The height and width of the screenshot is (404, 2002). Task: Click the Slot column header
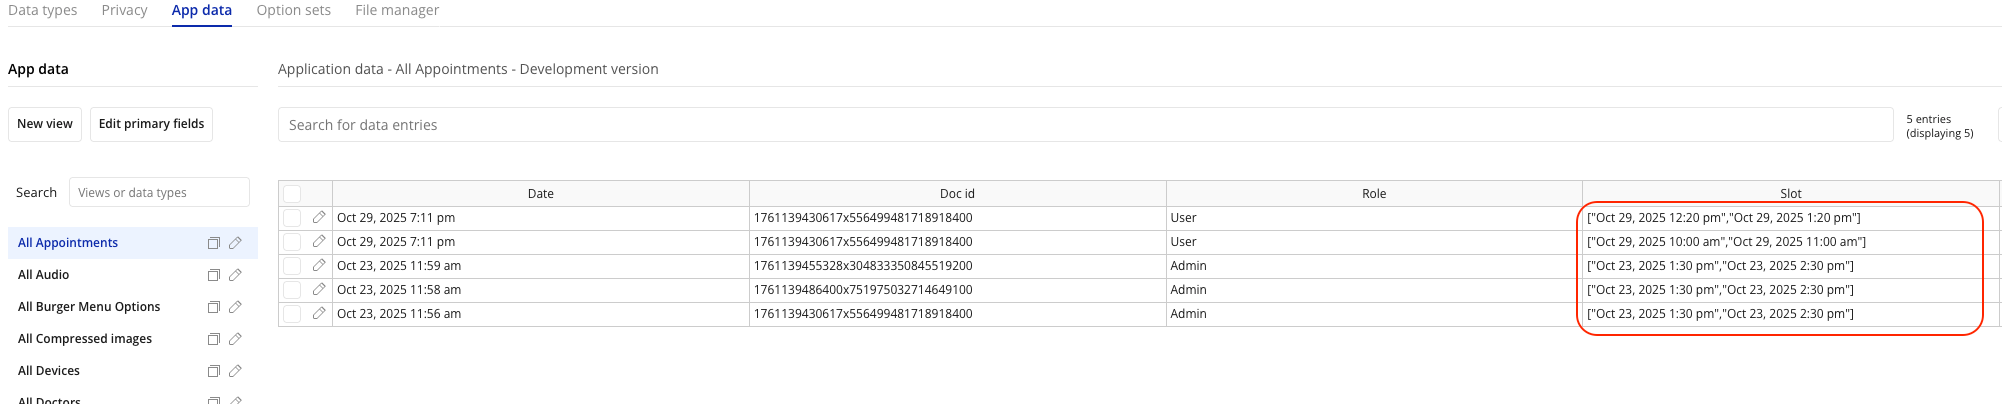1790,194
